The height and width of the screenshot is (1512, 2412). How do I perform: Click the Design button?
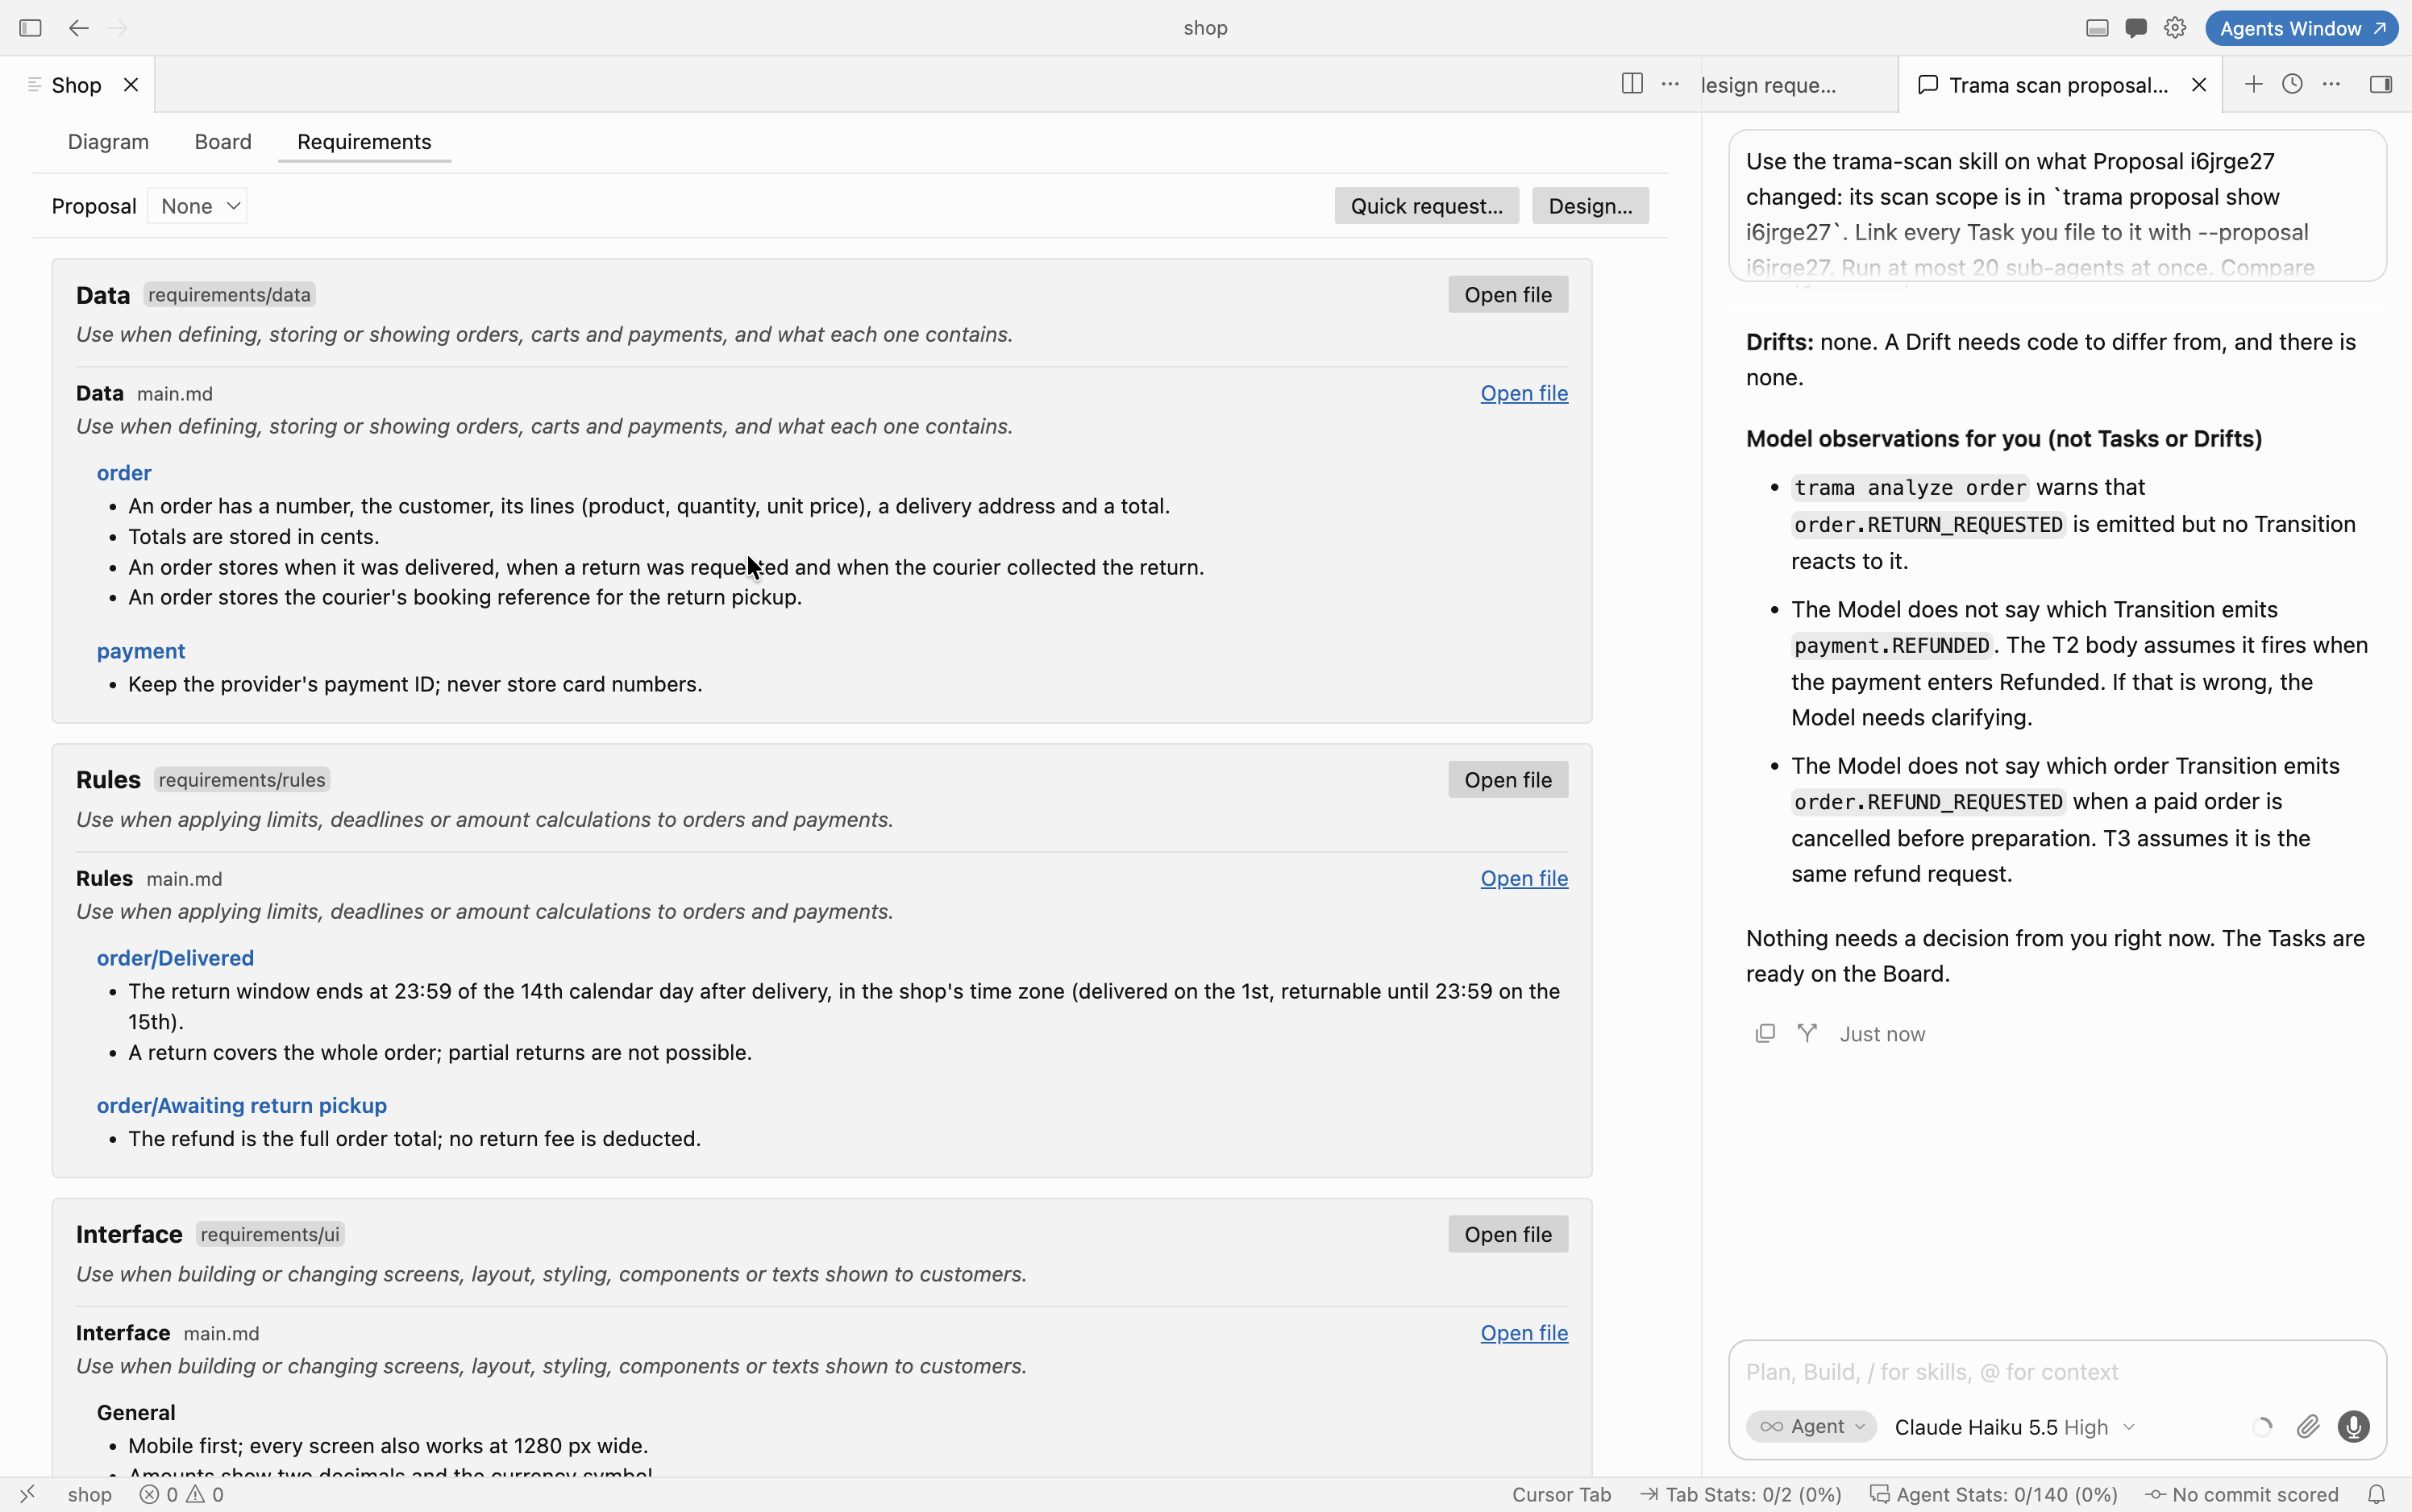coord(1590,206)
